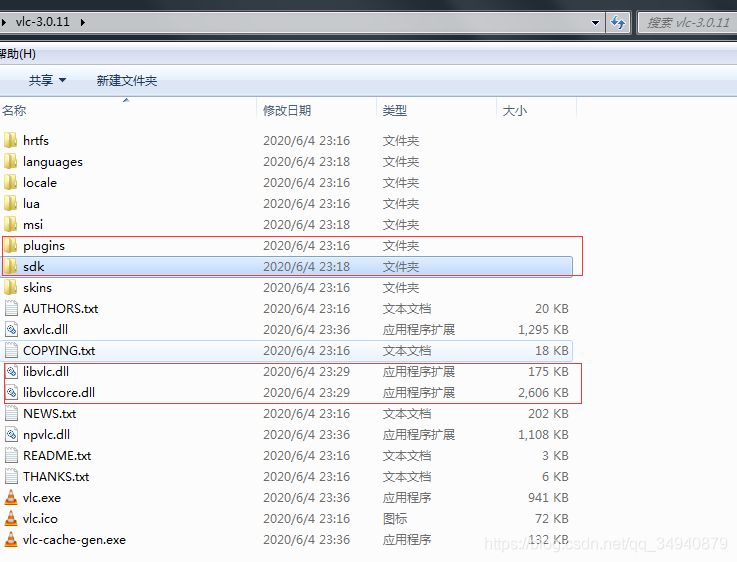Click the modified date of NEWS.txt
Viewport: 737px width, 562px height.
306,414
